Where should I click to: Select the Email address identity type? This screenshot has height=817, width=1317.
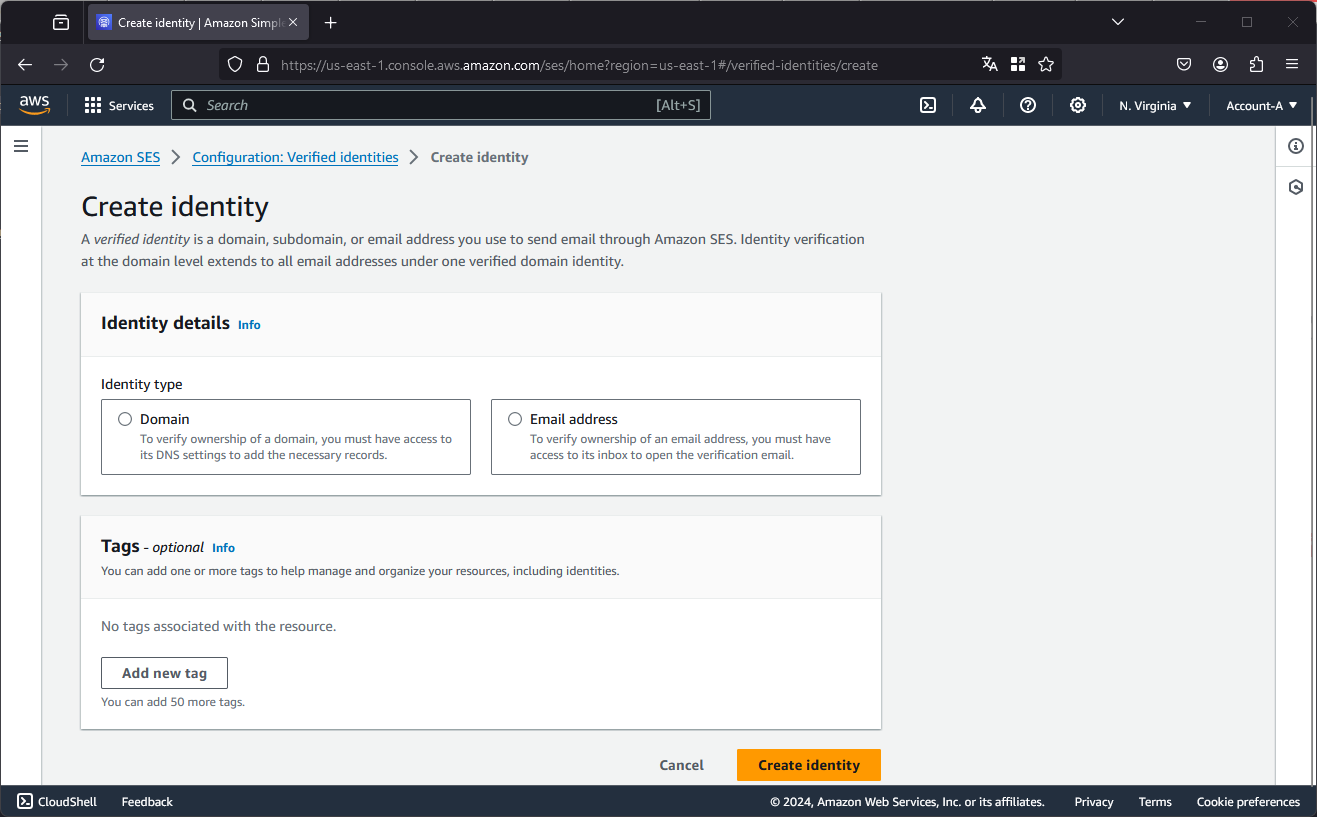515,419
